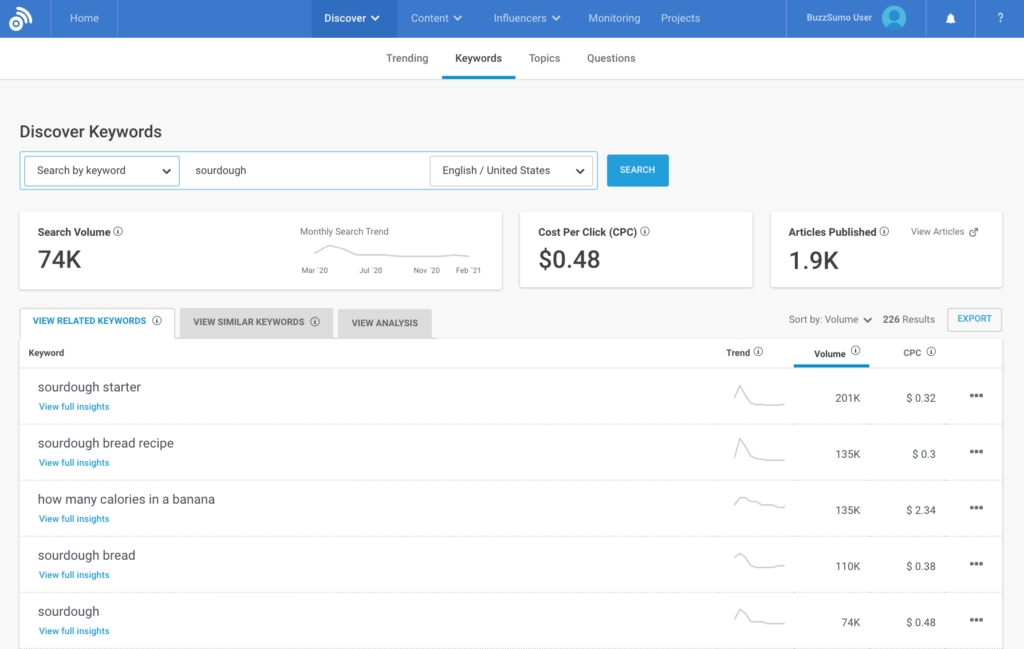Open View full insights for sourdough bread
Screen dimensions: 1024x649
coord(73,574)
